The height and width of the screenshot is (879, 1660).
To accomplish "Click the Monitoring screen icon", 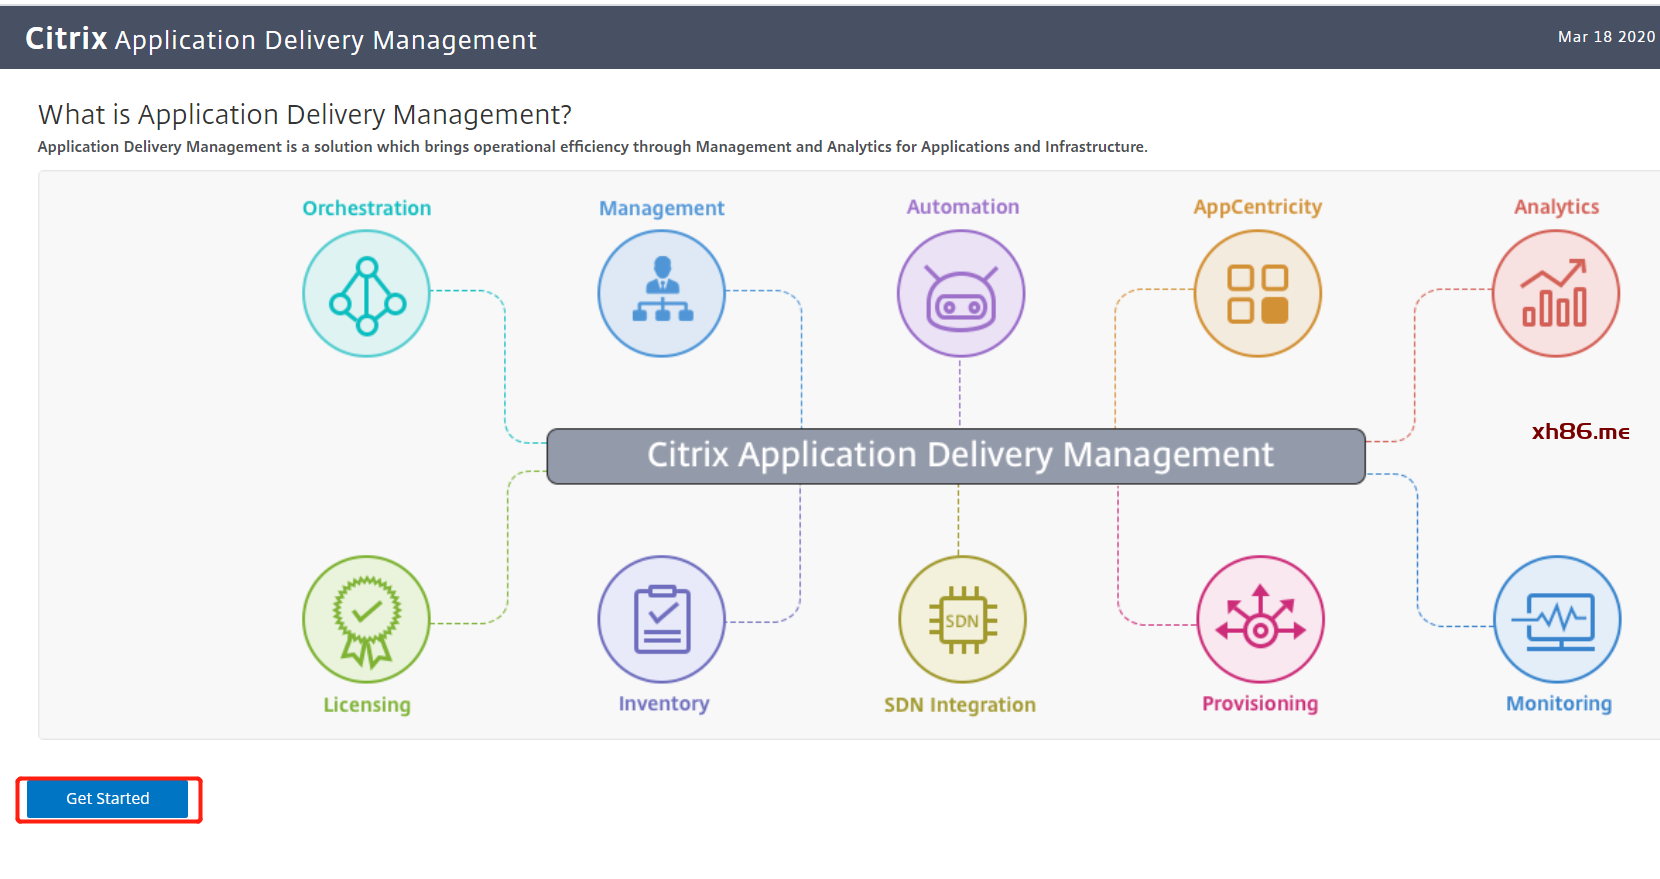I will (x=1558, y=620).
